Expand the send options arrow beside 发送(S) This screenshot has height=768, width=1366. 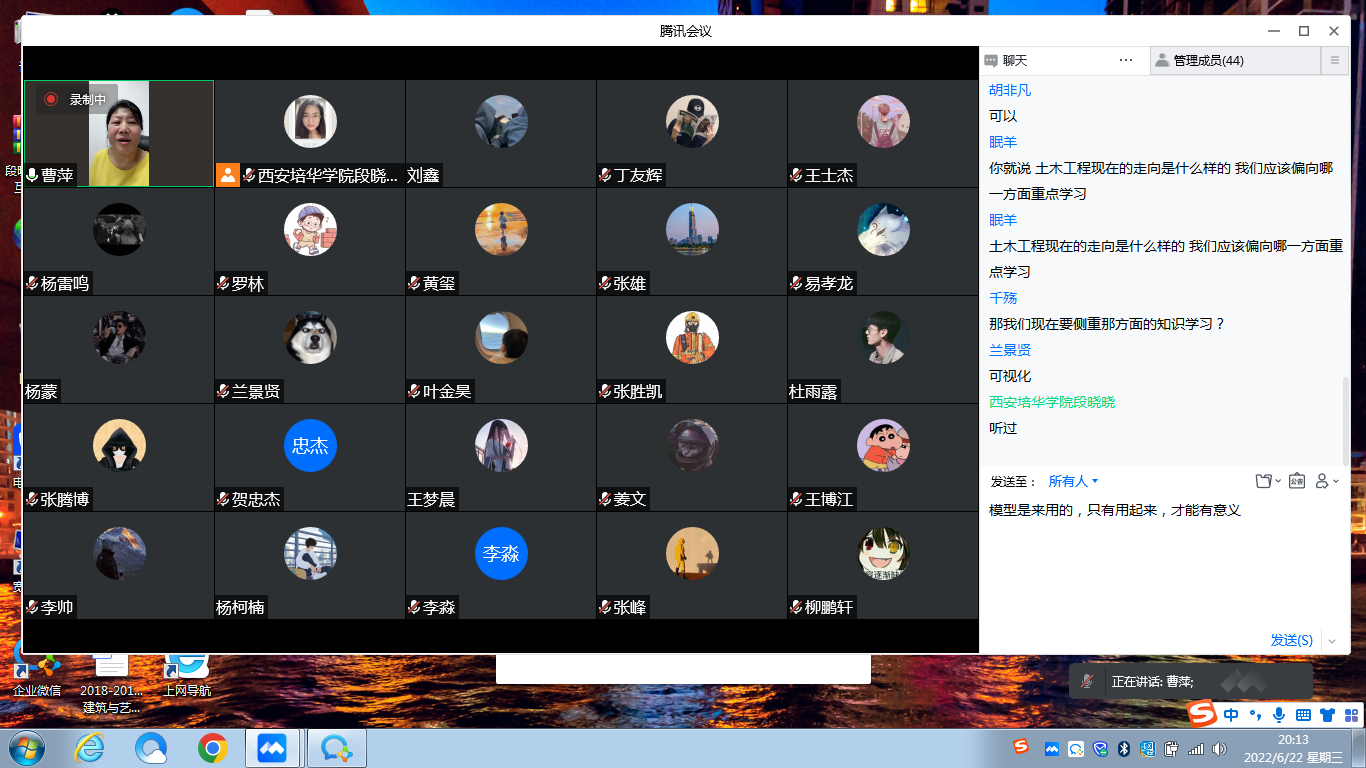1331,640
